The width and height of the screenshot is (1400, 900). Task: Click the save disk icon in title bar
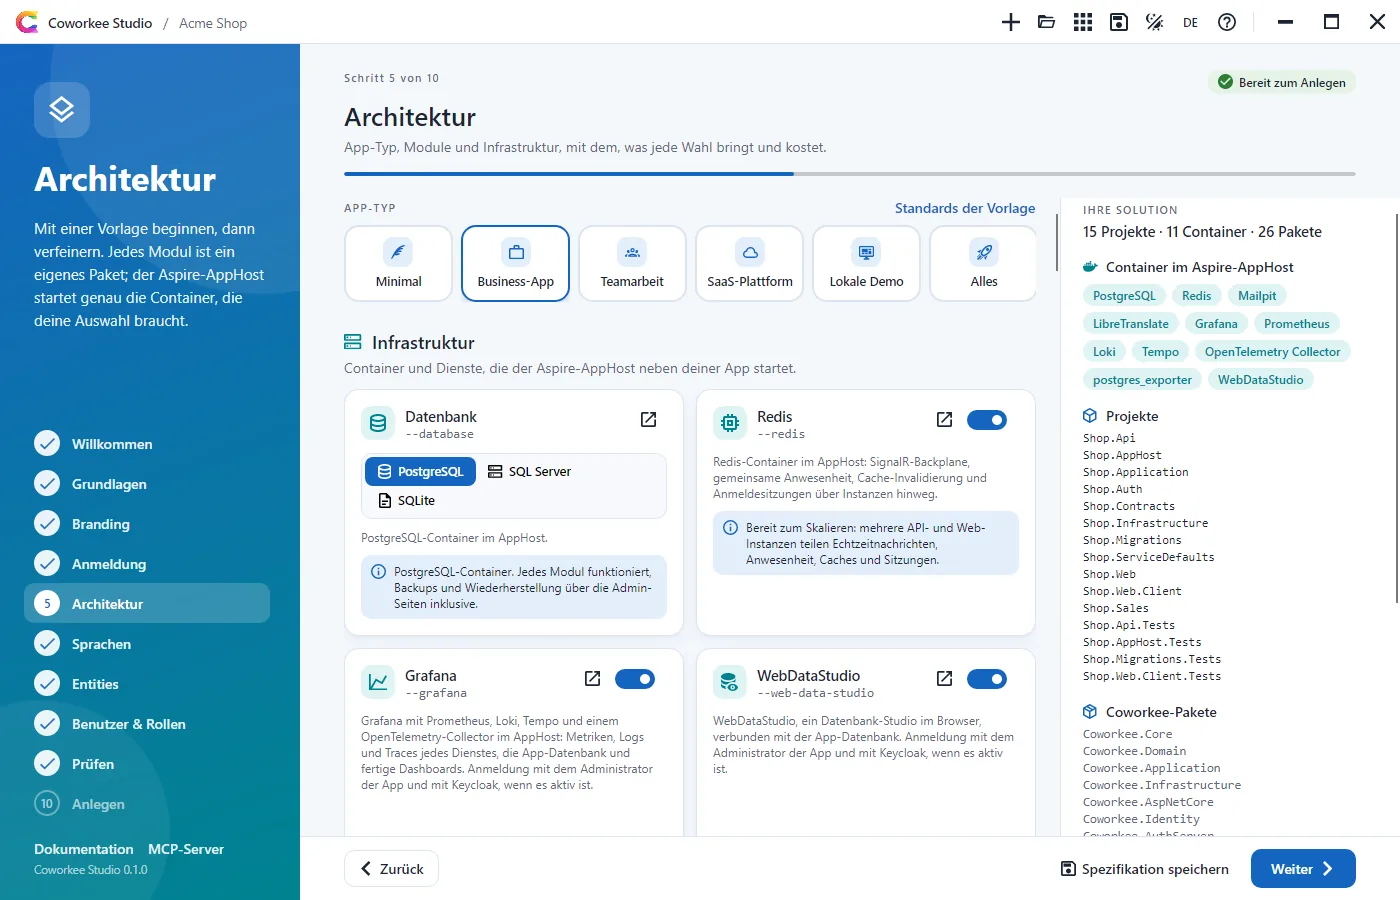tap(1119, 22)
